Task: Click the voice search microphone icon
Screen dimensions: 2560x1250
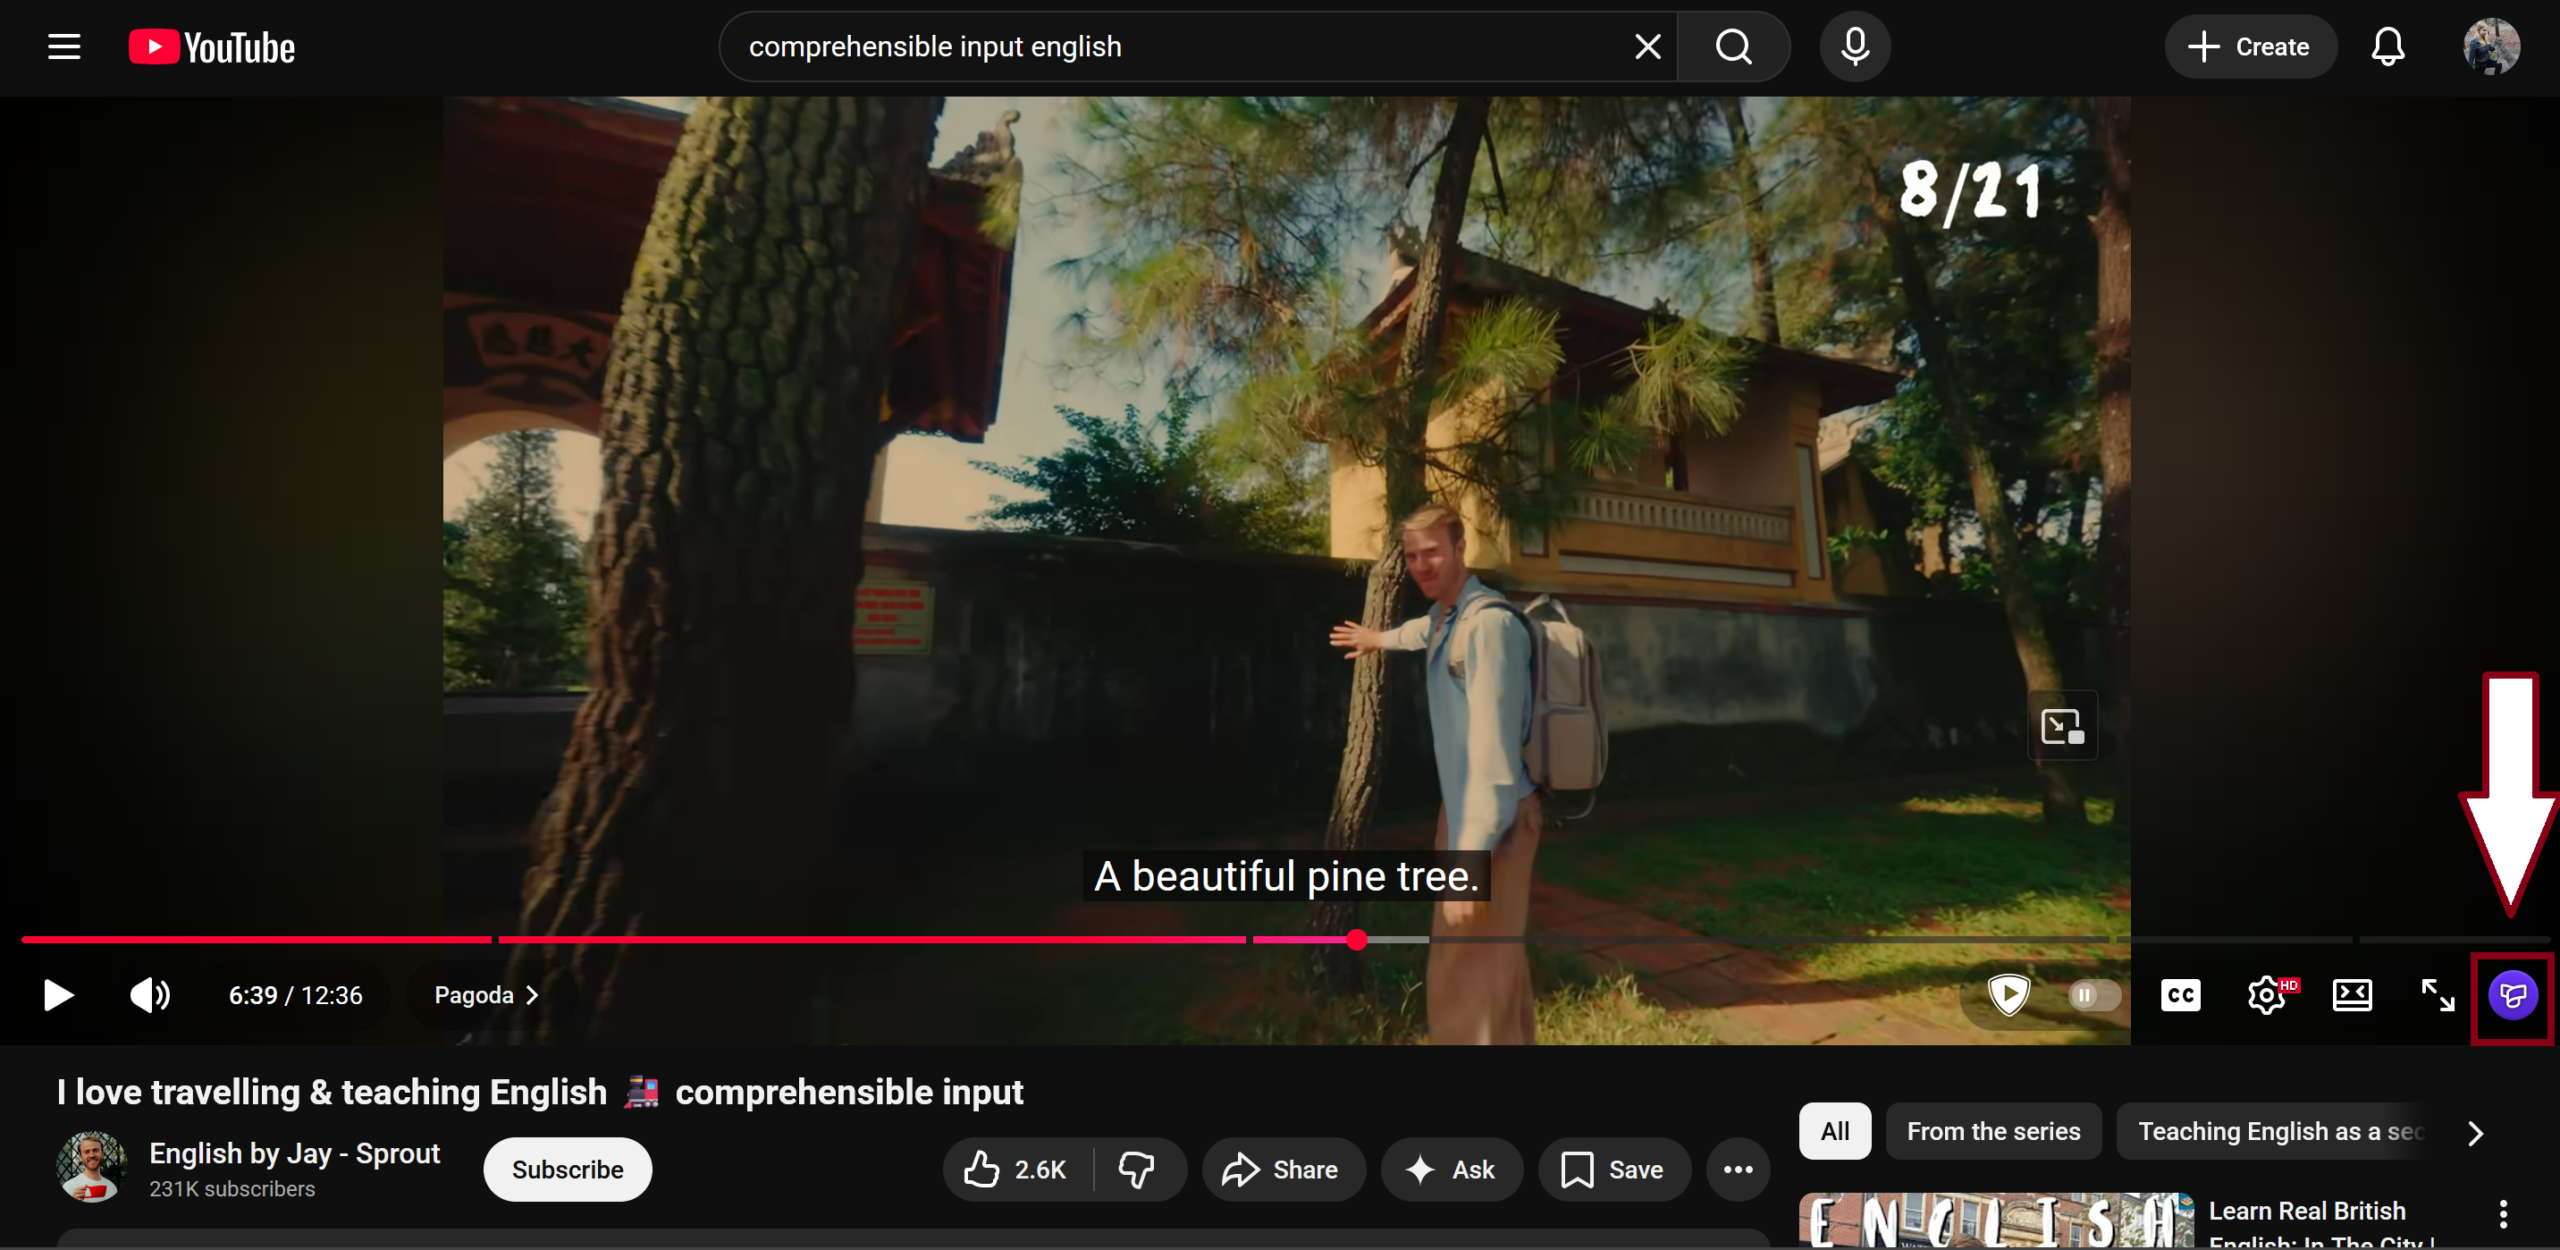Action: (x=1854, y=47)
